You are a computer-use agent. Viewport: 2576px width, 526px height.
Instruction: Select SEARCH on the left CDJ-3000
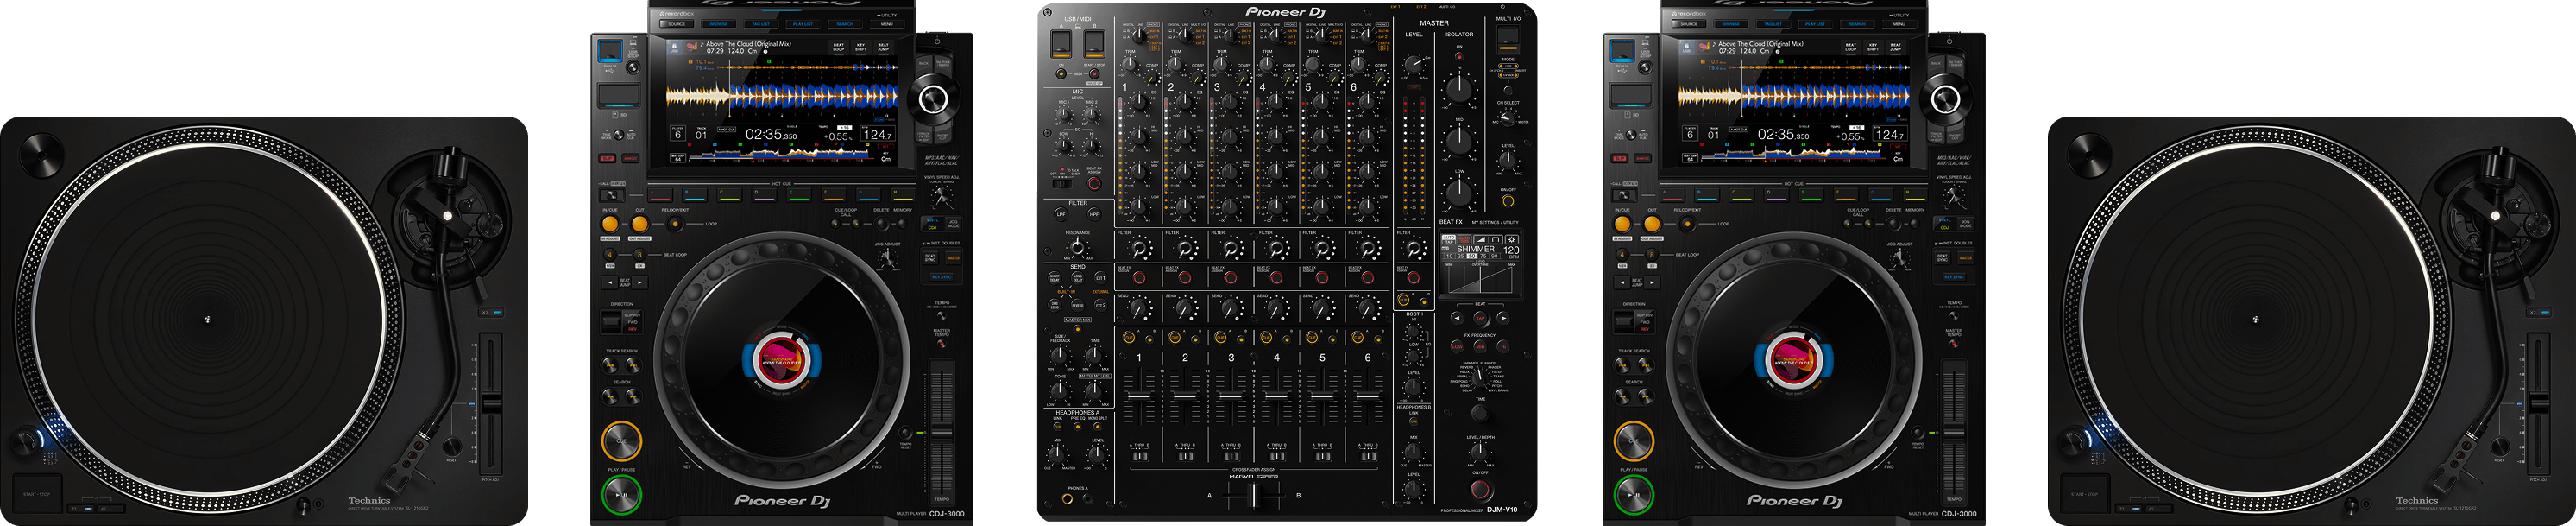click(x=845, y=24)
